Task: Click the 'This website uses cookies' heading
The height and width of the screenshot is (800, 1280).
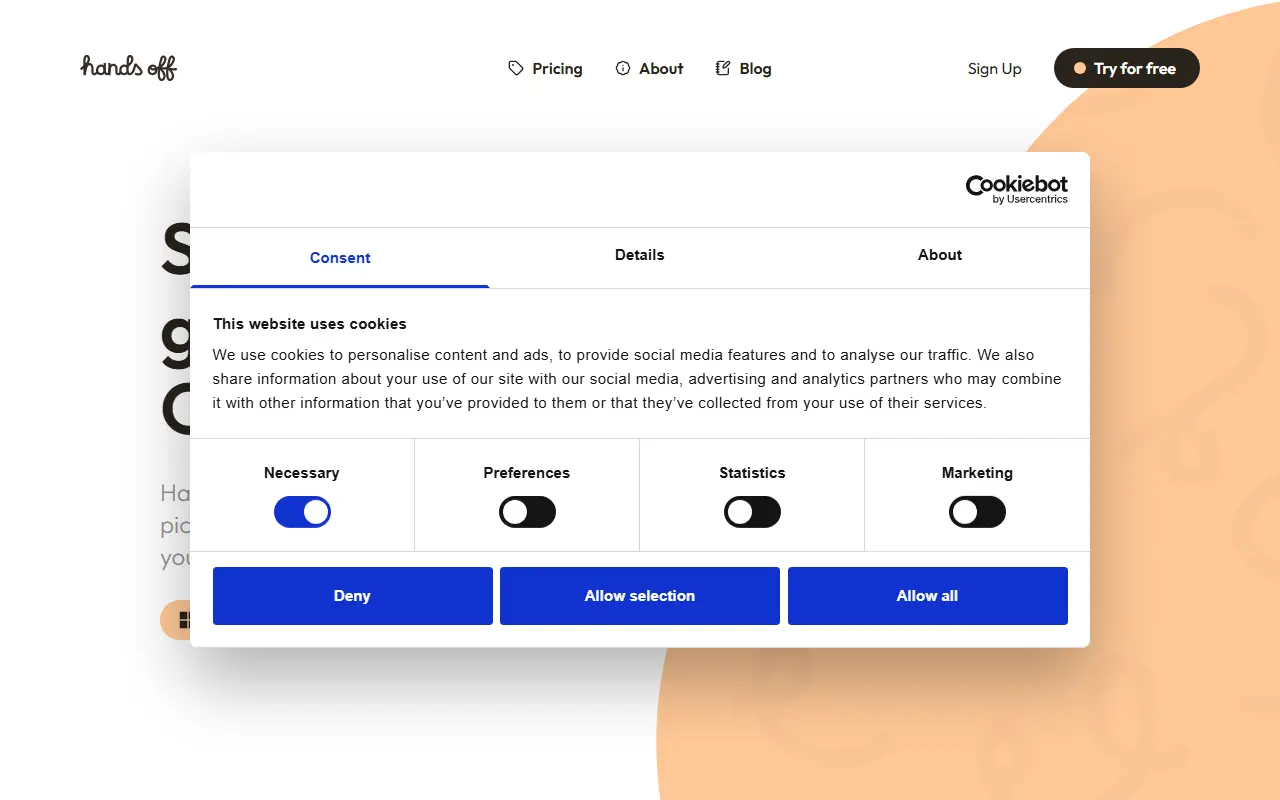Action: (x=310, y=324)
